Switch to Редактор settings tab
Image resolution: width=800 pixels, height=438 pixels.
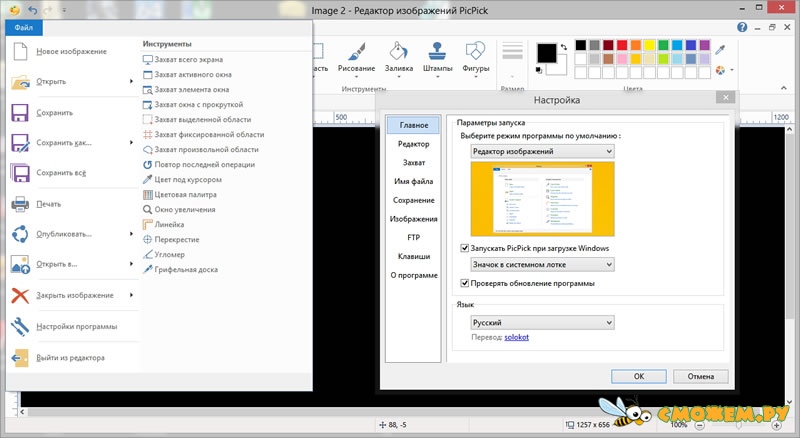click(413, 144)
